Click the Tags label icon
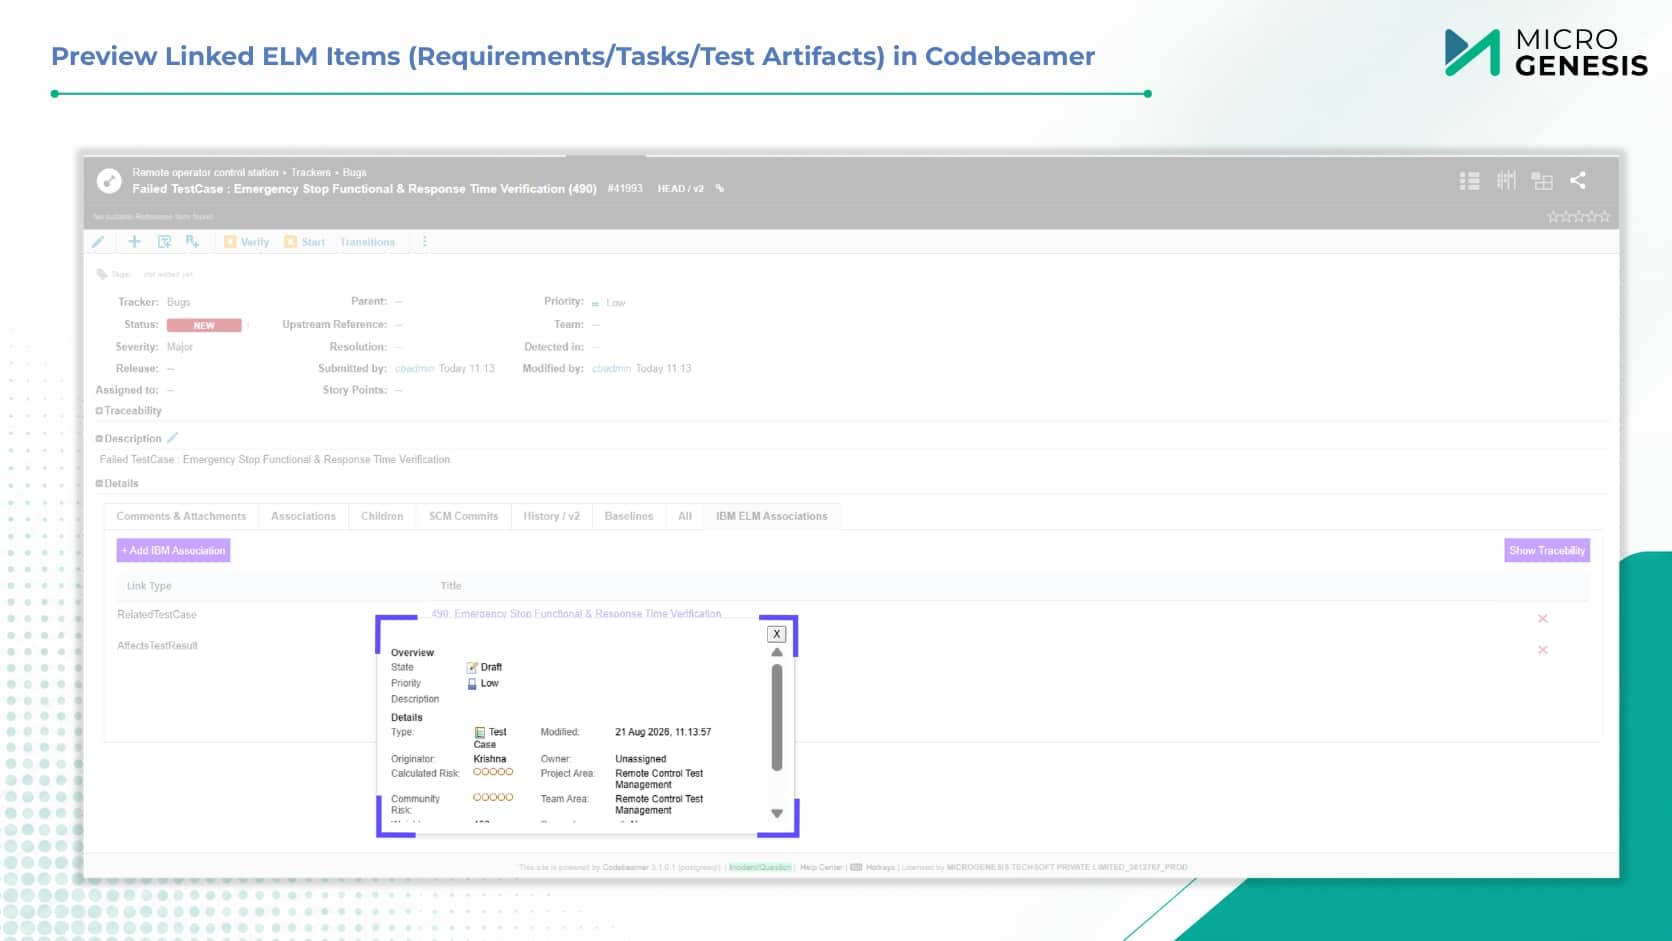 pos(101,274)
